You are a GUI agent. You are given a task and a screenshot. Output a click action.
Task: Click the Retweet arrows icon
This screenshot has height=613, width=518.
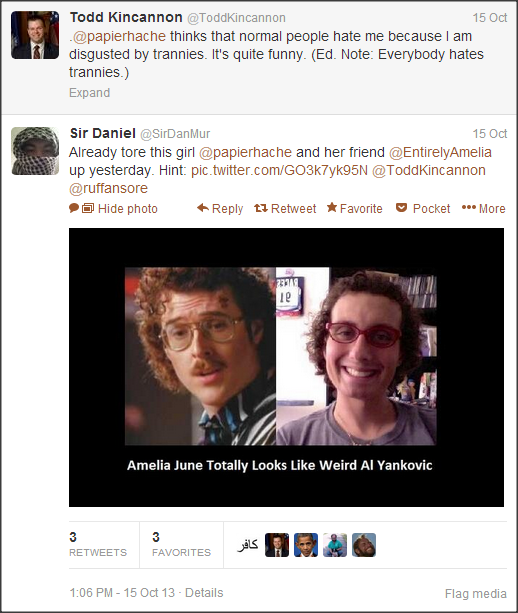[x=260, y=208]
